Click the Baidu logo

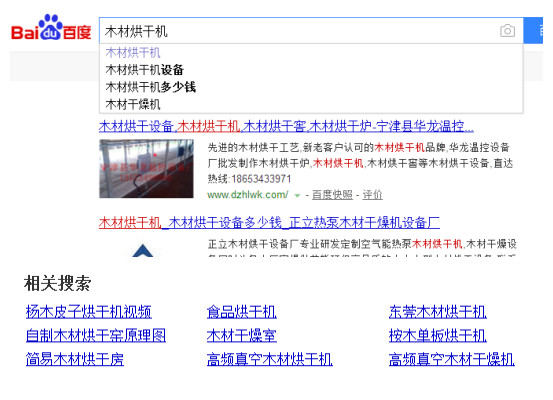[x=51, y=28]
